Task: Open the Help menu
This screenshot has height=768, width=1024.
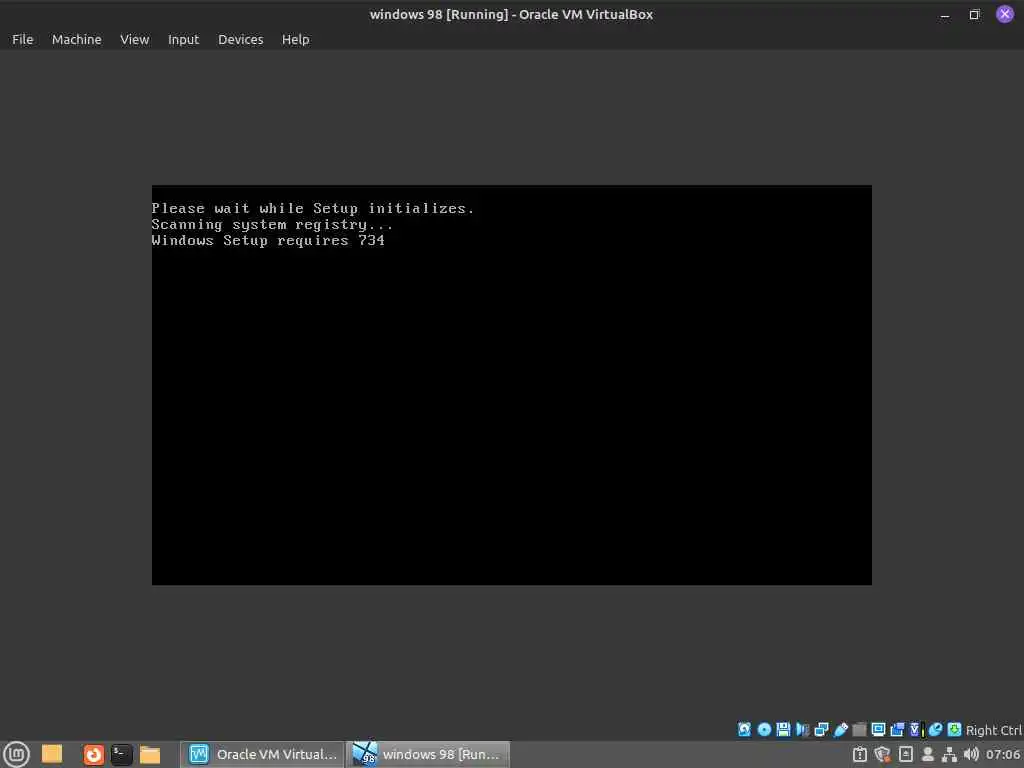Action: (x=295, y=39)
